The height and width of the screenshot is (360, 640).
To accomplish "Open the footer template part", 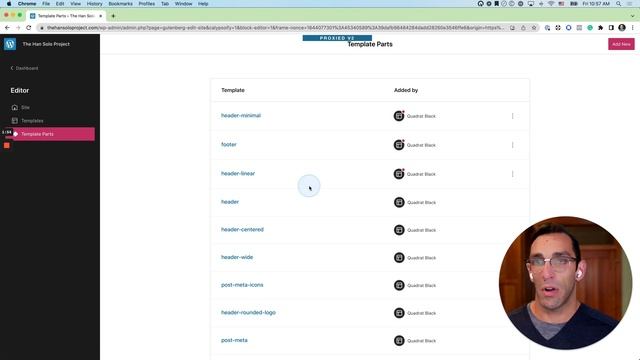I will pyautogui.click(x=229, y=144).
